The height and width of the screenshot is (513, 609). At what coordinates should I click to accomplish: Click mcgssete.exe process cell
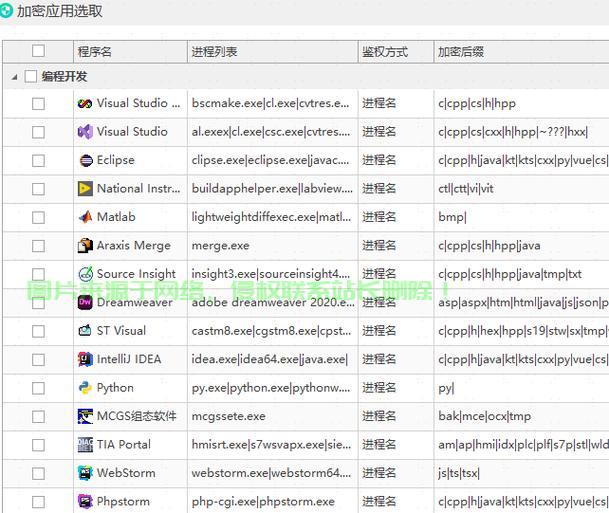click(273, 416)
